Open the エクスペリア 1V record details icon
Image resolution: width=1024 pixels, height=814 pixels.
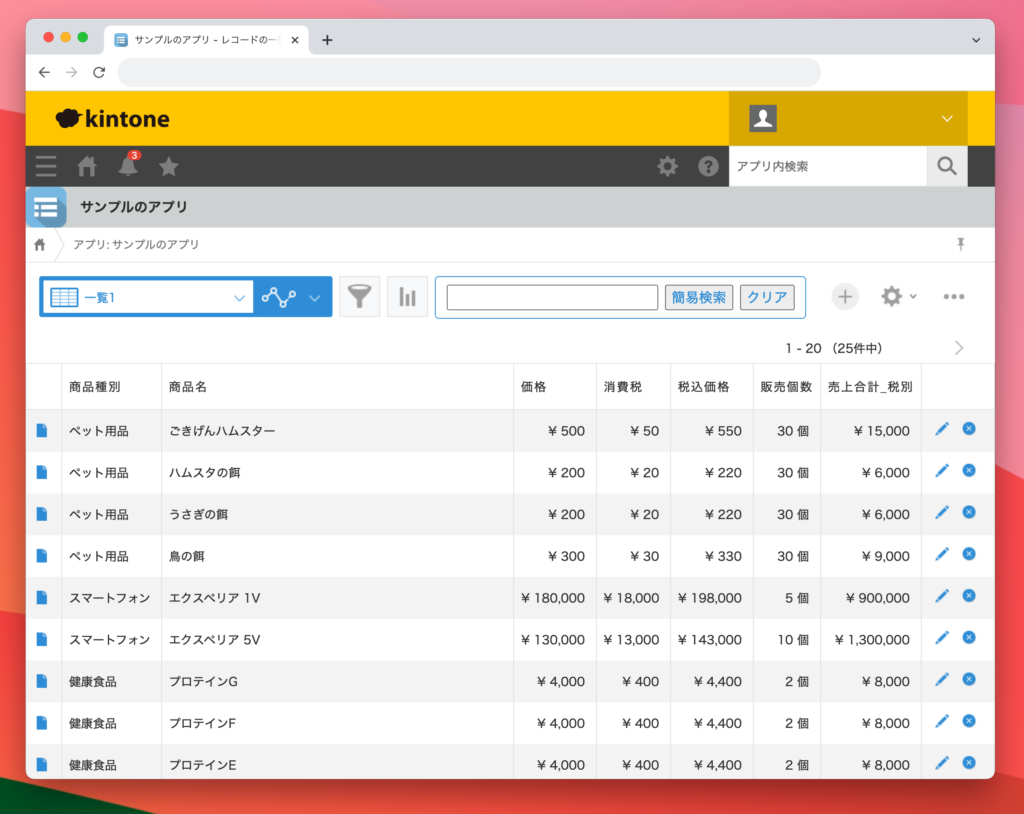42,598
